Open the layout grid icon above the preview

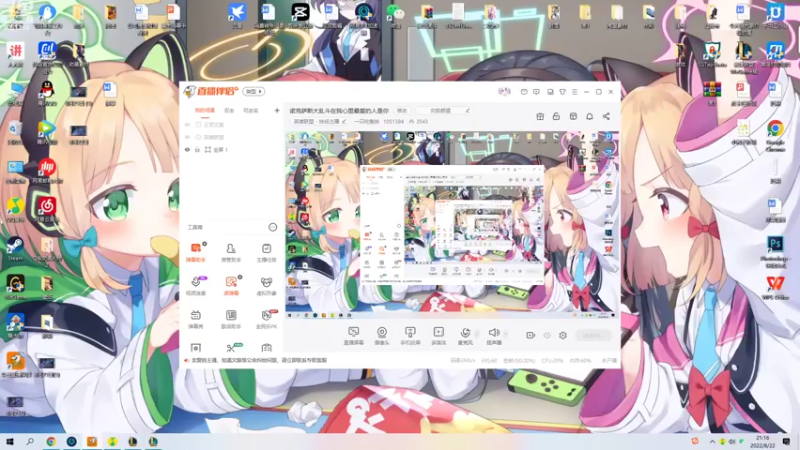click(x=573, y=116)
